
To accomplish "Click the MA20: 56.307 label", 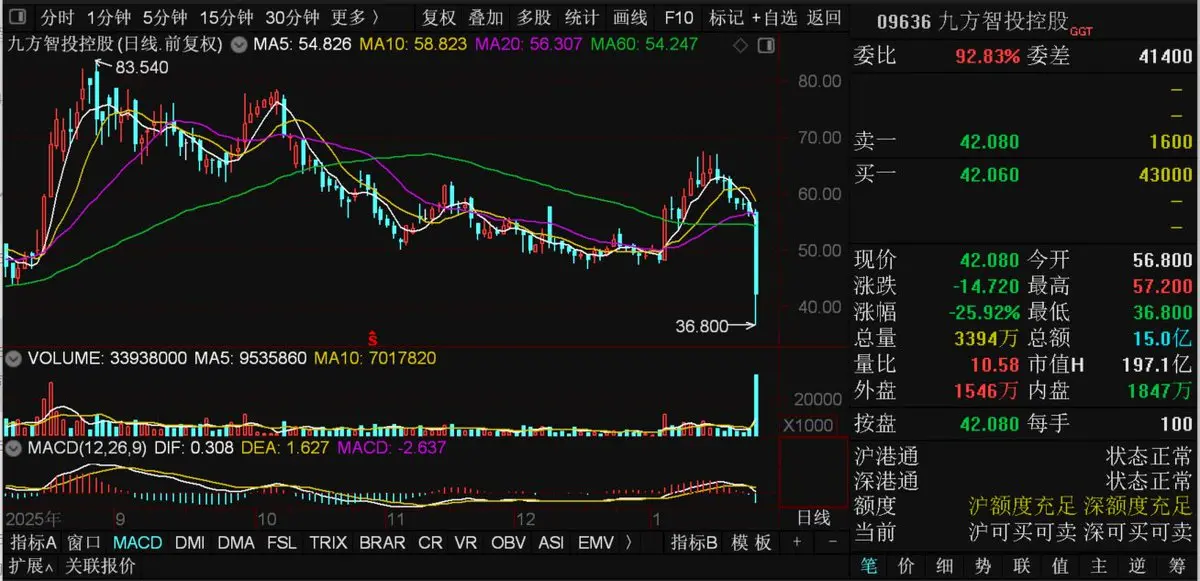I will (528, 45).
